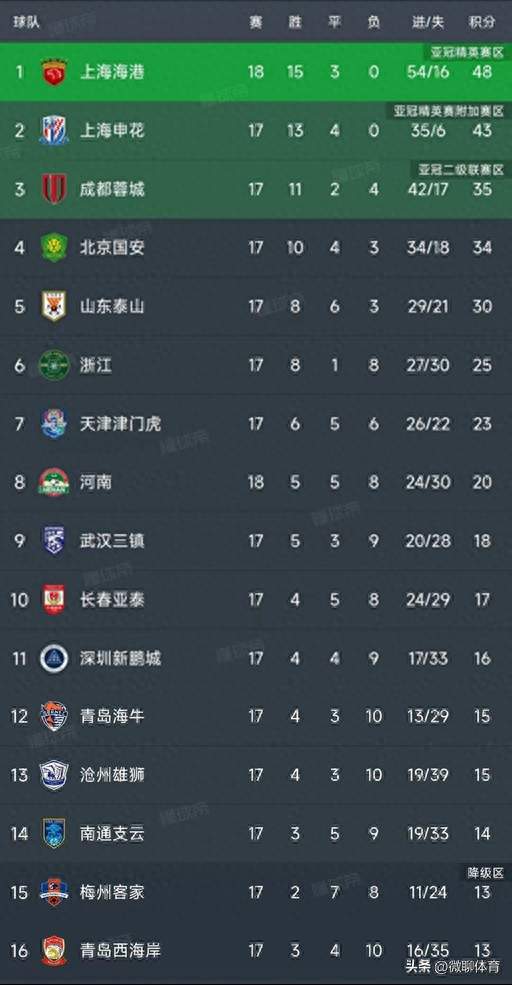
Task: Click the 上海申花 team crest
Action: pos(54,130)
